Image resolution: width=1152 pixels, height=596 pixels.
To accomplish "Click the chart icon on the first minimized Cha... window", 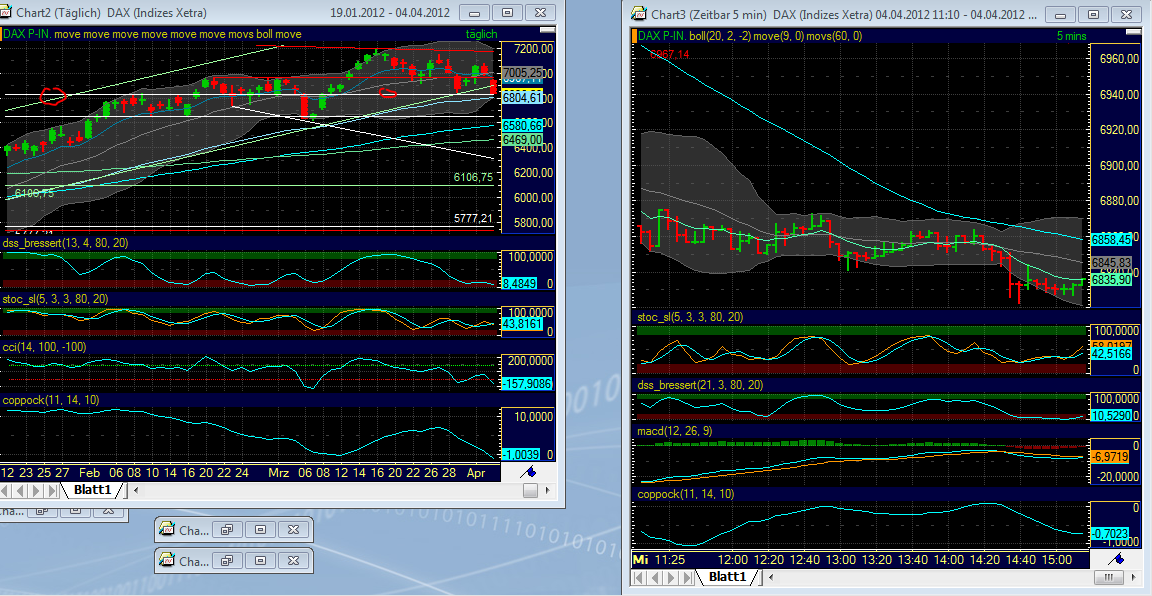I will click(168, 529).
